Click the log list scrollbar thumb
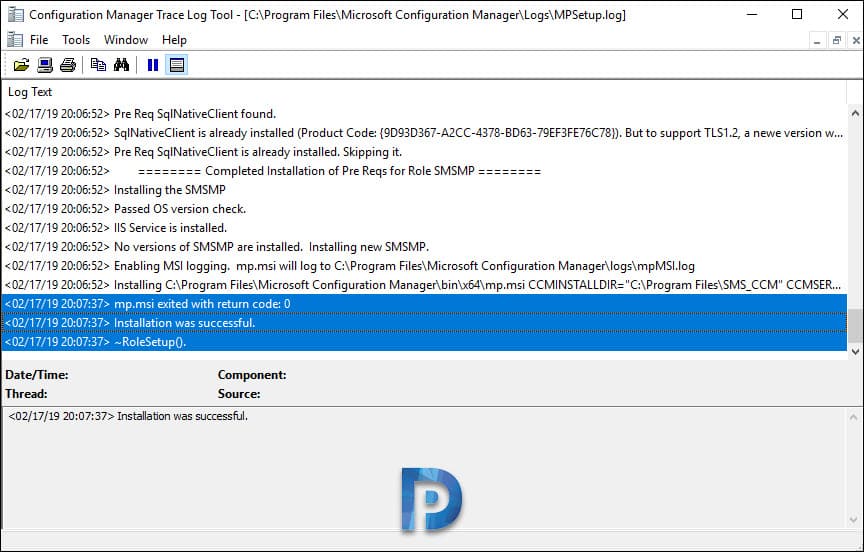The width and height of the screenshot is (864, 552). click(x=855, y=325)
